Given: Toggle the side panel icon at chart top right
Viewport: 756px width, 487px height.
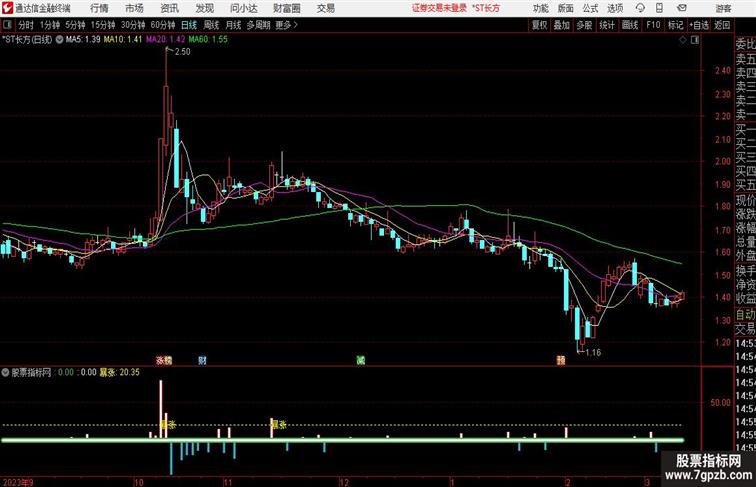Looking at the screenshot, I should pos(695,40).
